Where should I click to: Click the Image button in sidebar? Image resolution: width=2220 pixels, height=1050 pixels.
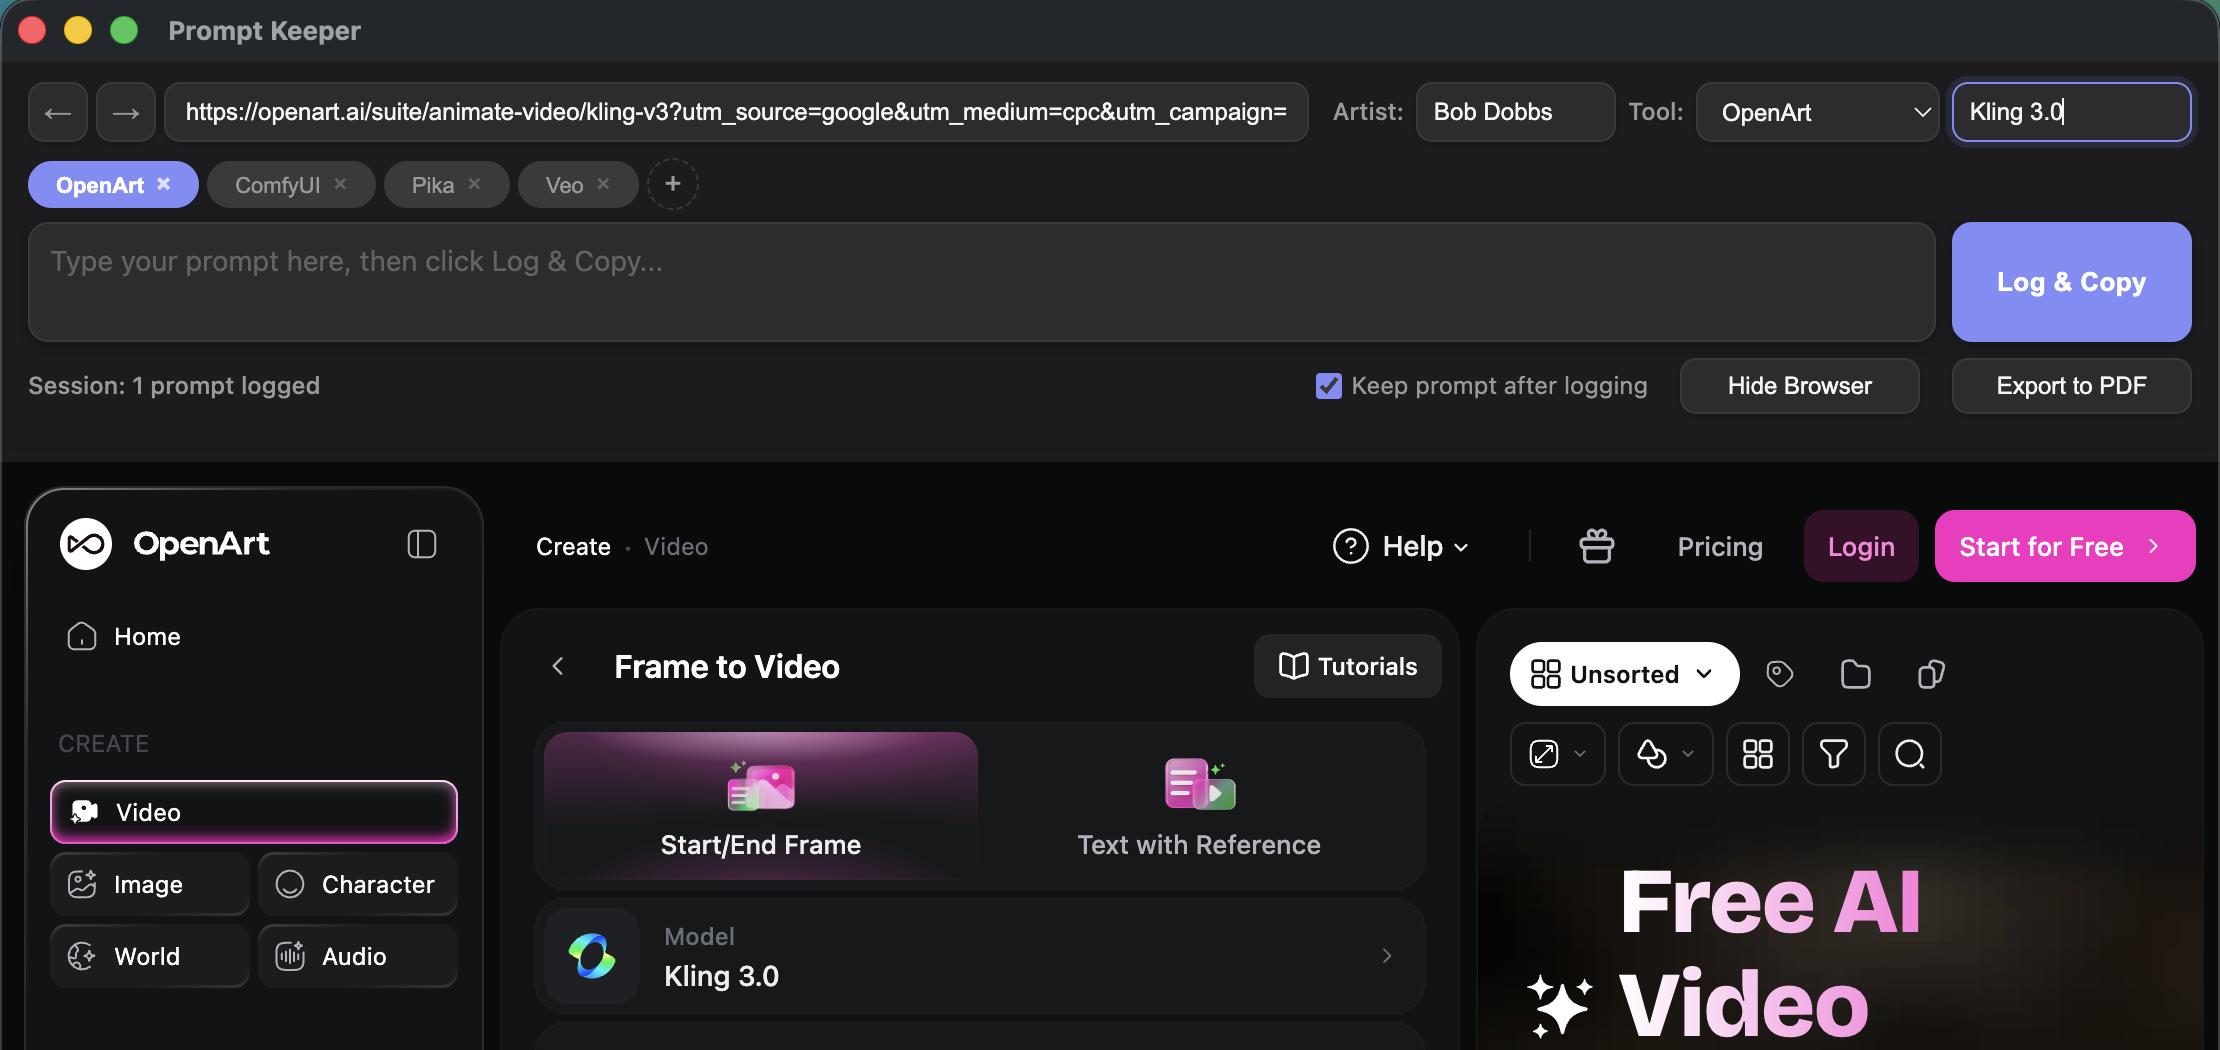pos(150,884)
